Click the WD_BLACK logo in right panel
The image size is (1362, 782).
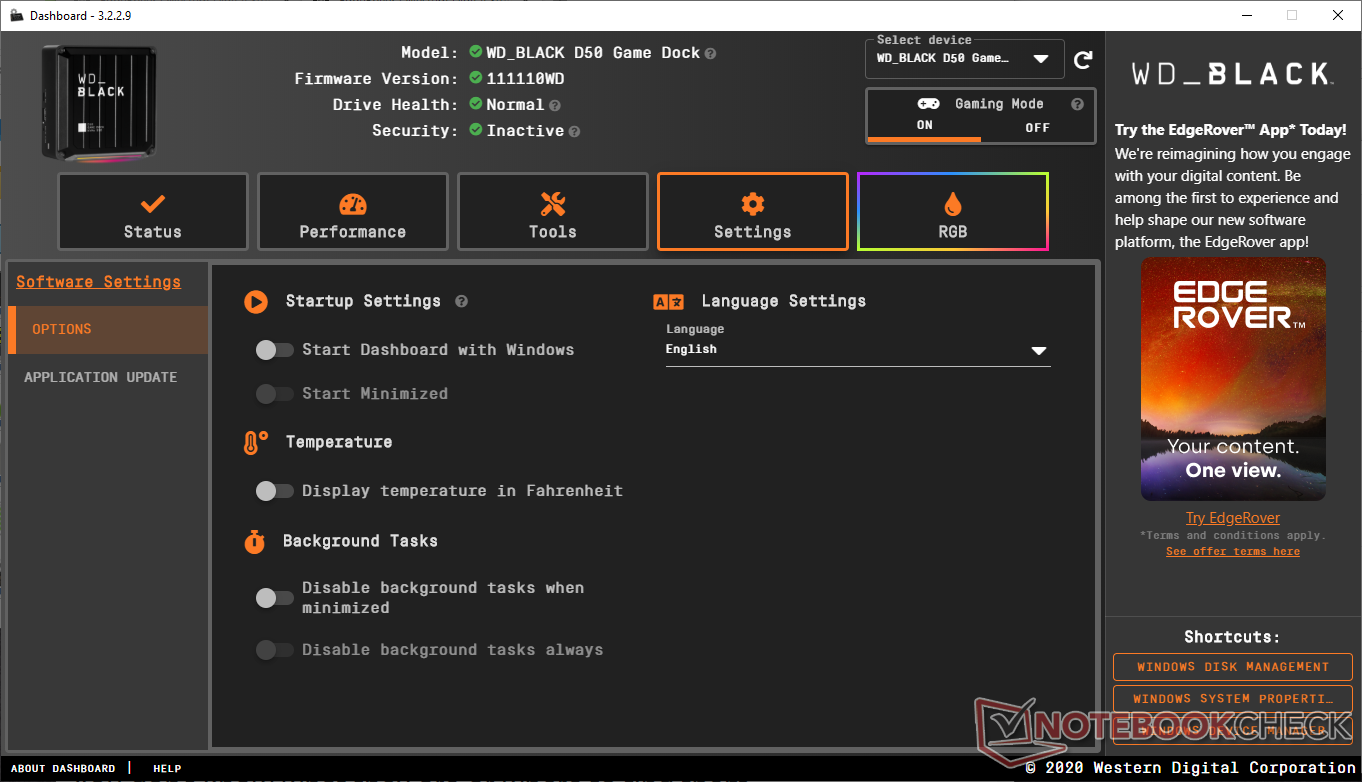point(1232,73)
